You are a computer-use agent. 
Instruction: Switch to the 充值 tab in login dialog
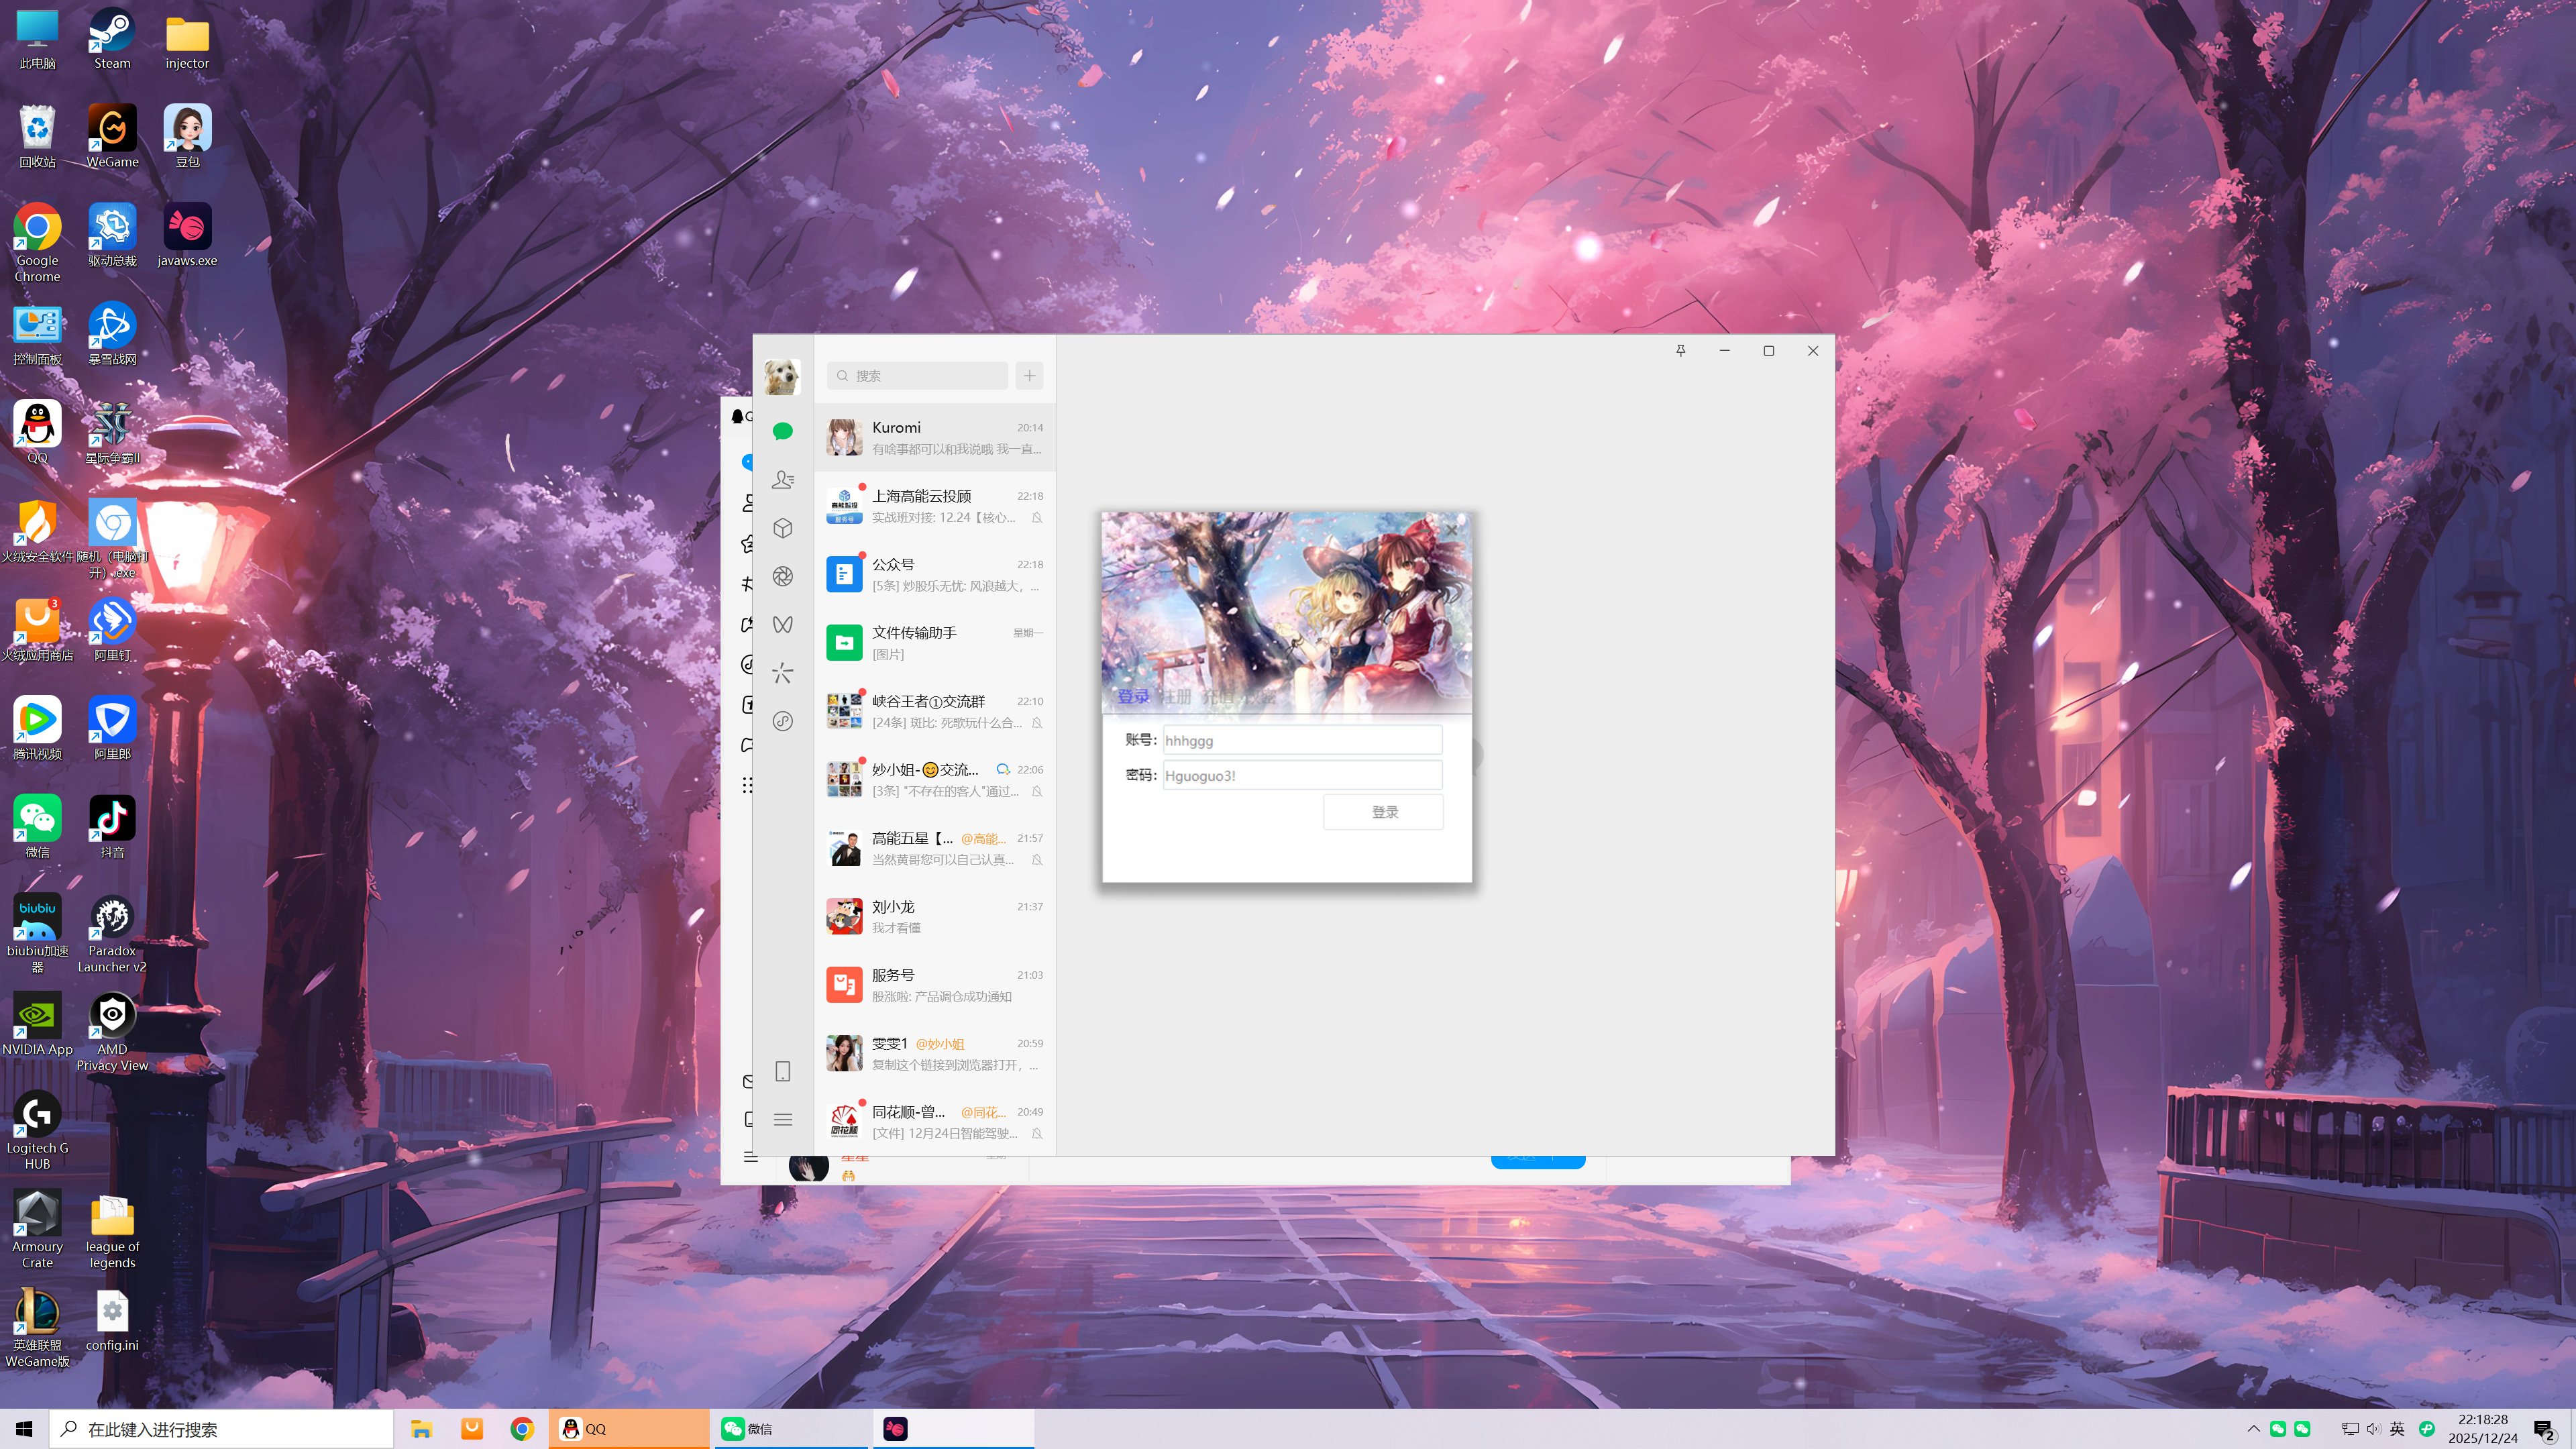point(1218,697)
